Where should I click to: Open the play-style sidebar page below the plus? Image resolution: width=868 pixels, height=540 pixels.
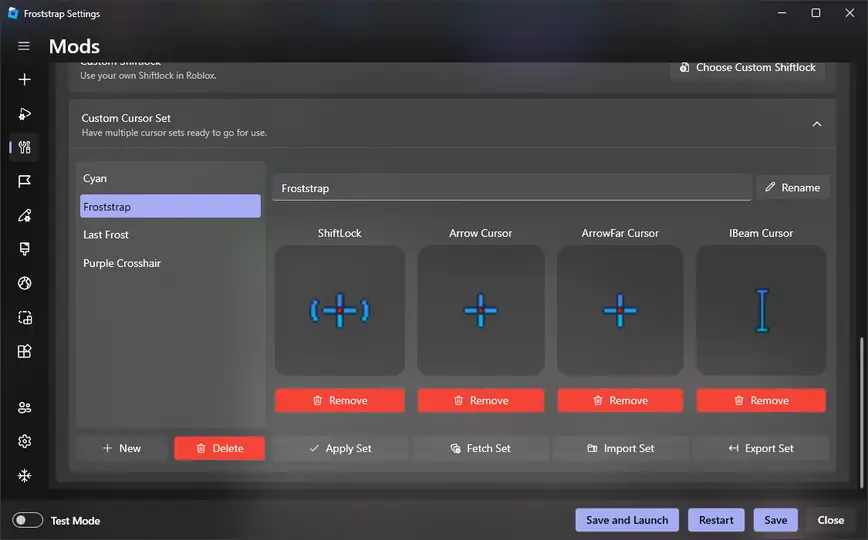tap(24, 114)
